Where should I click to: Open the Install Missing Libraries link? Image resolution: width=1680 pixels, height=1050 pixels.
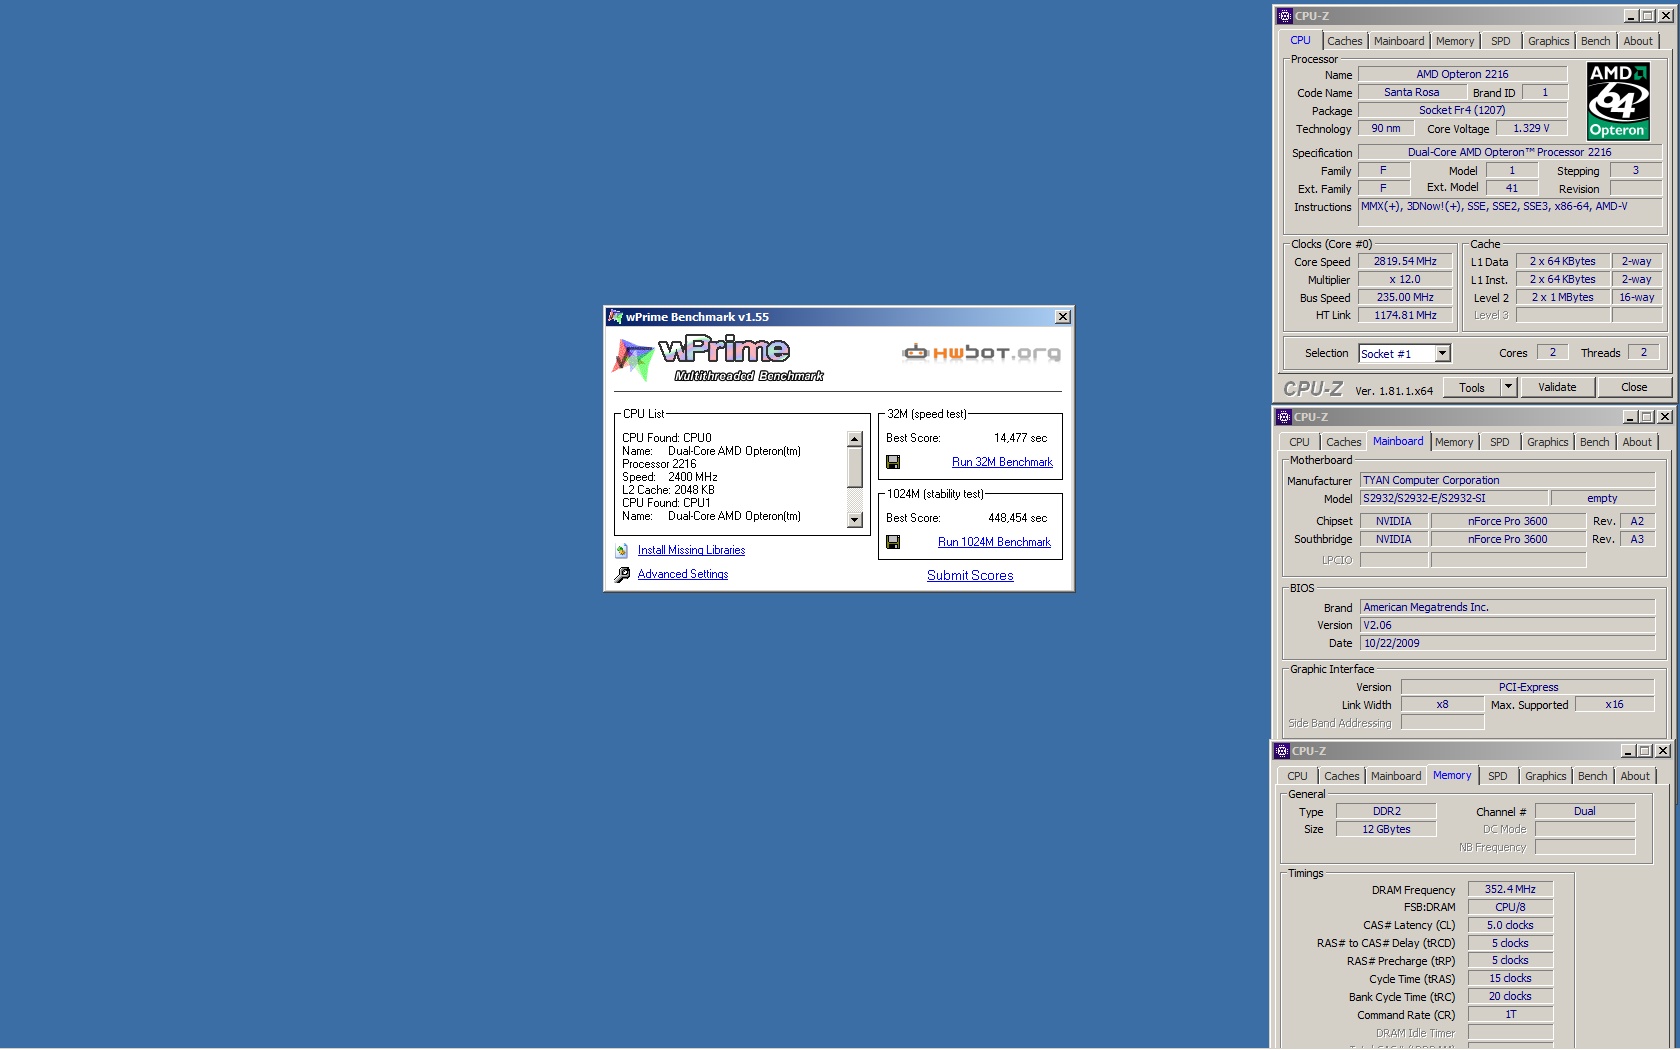pyautogui.click(x=691, y=551)
